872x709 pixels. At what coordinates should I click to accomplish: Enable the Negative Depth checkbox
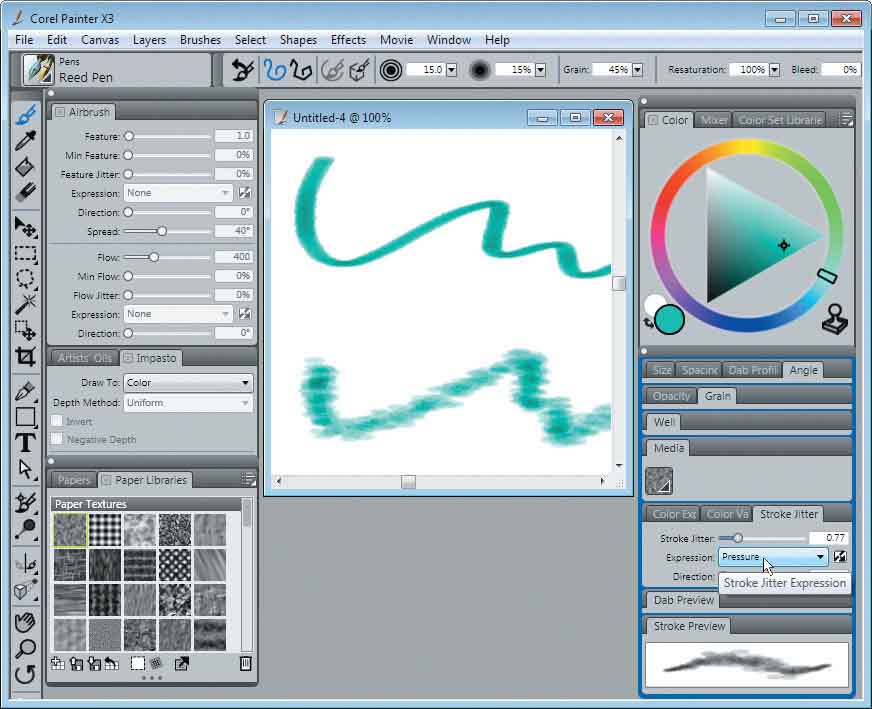[56, 436]
